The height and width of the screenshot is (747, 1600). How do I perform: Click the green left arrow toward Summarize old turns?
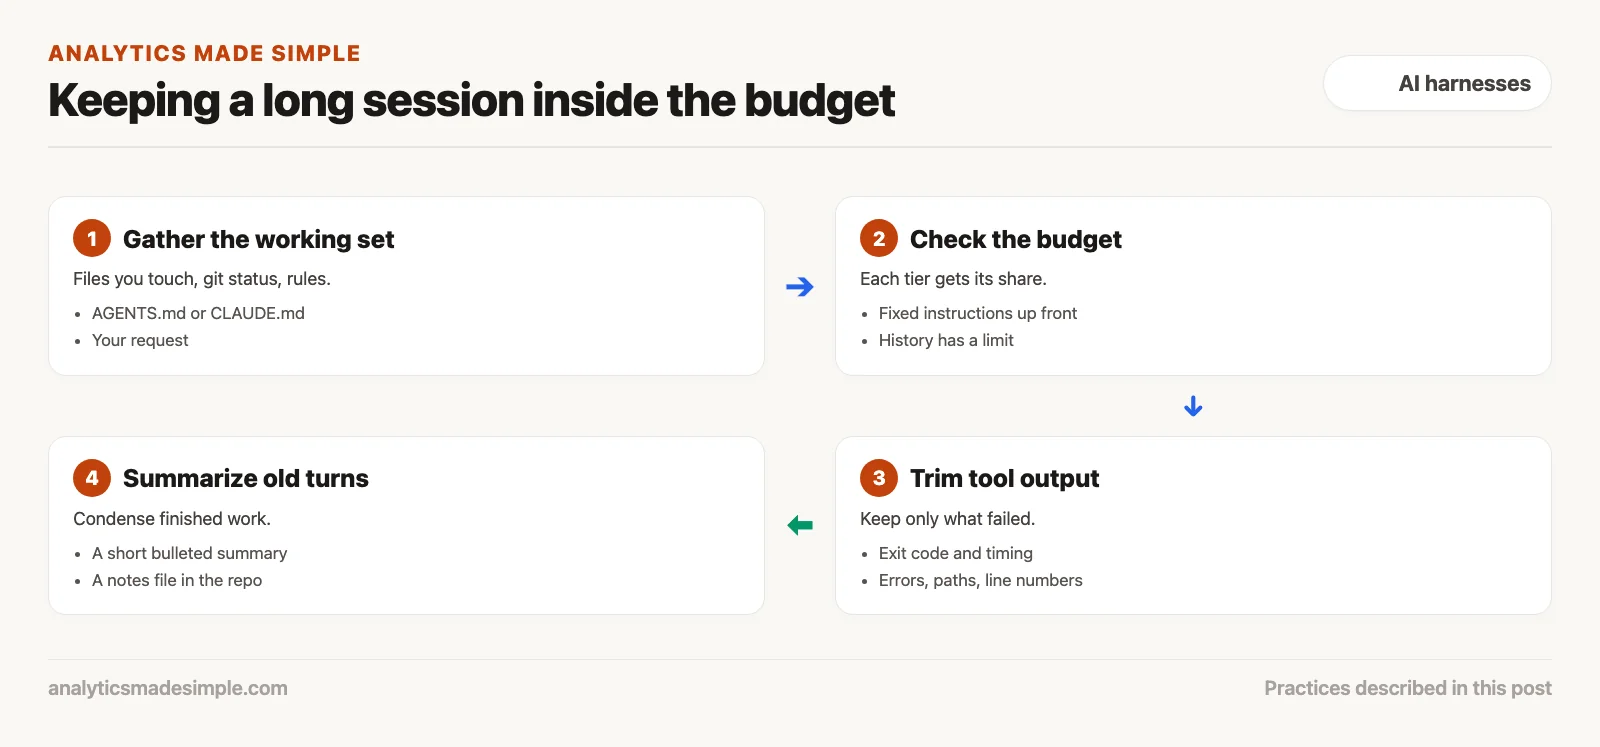coord(800,525)
